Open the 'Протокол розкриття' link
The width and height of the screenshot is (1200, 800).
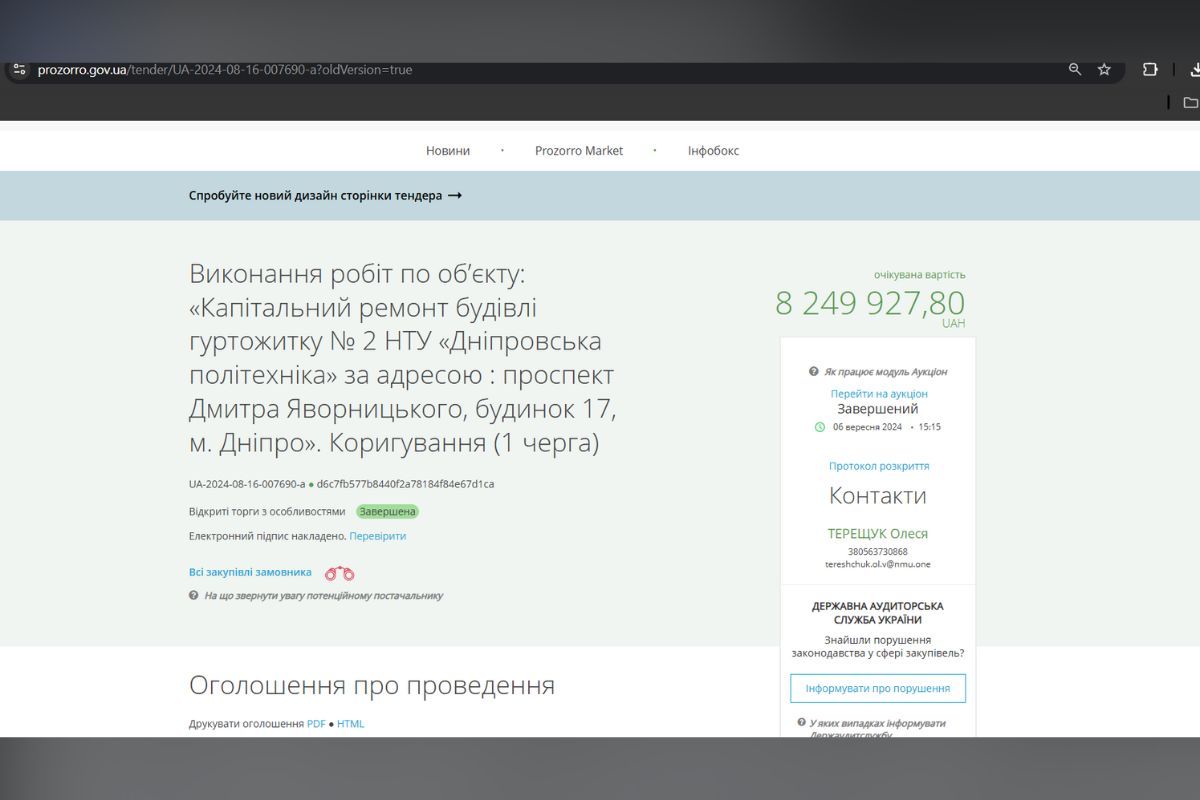[x=877, y=466]
